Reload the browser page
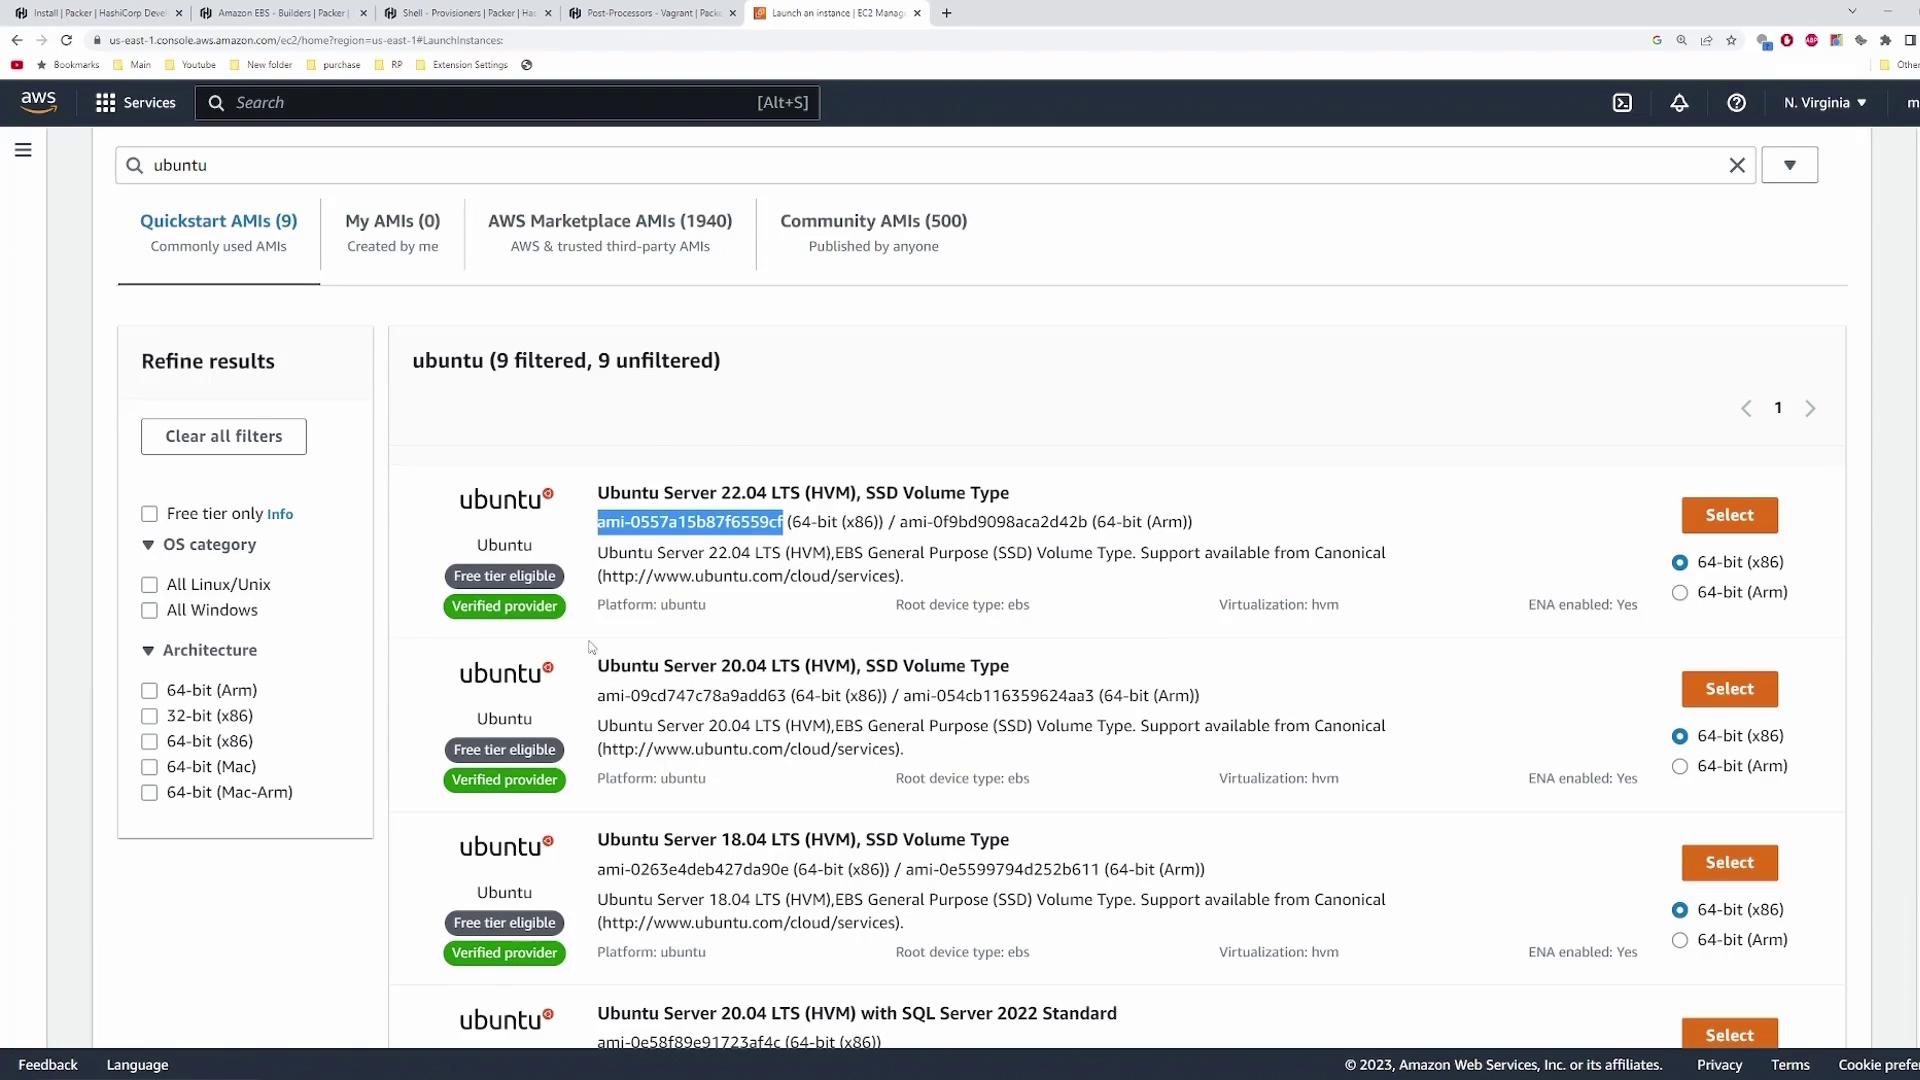Viewport: 1920px width, 1080px height. pyautogui.click(x=66, y=40)
